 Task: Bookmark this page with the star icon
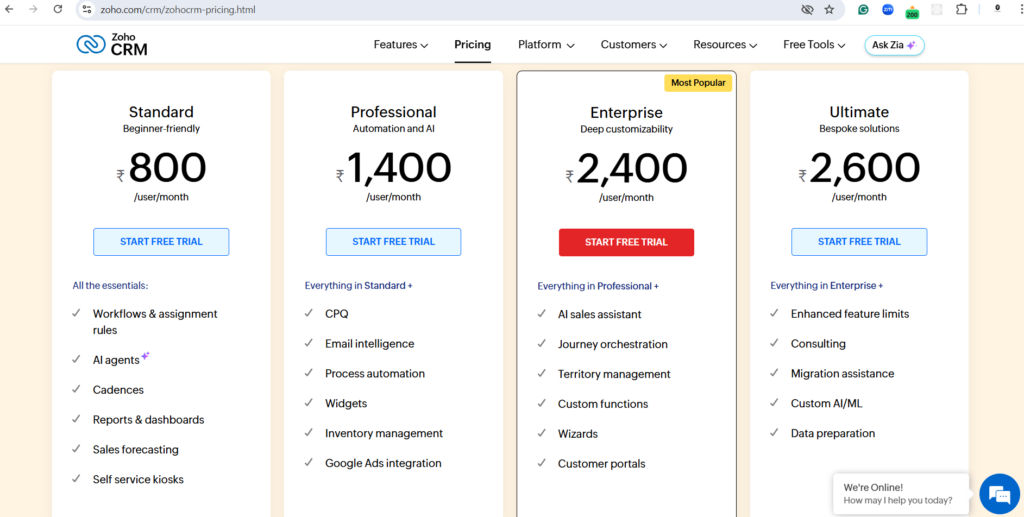click(829, 9)
